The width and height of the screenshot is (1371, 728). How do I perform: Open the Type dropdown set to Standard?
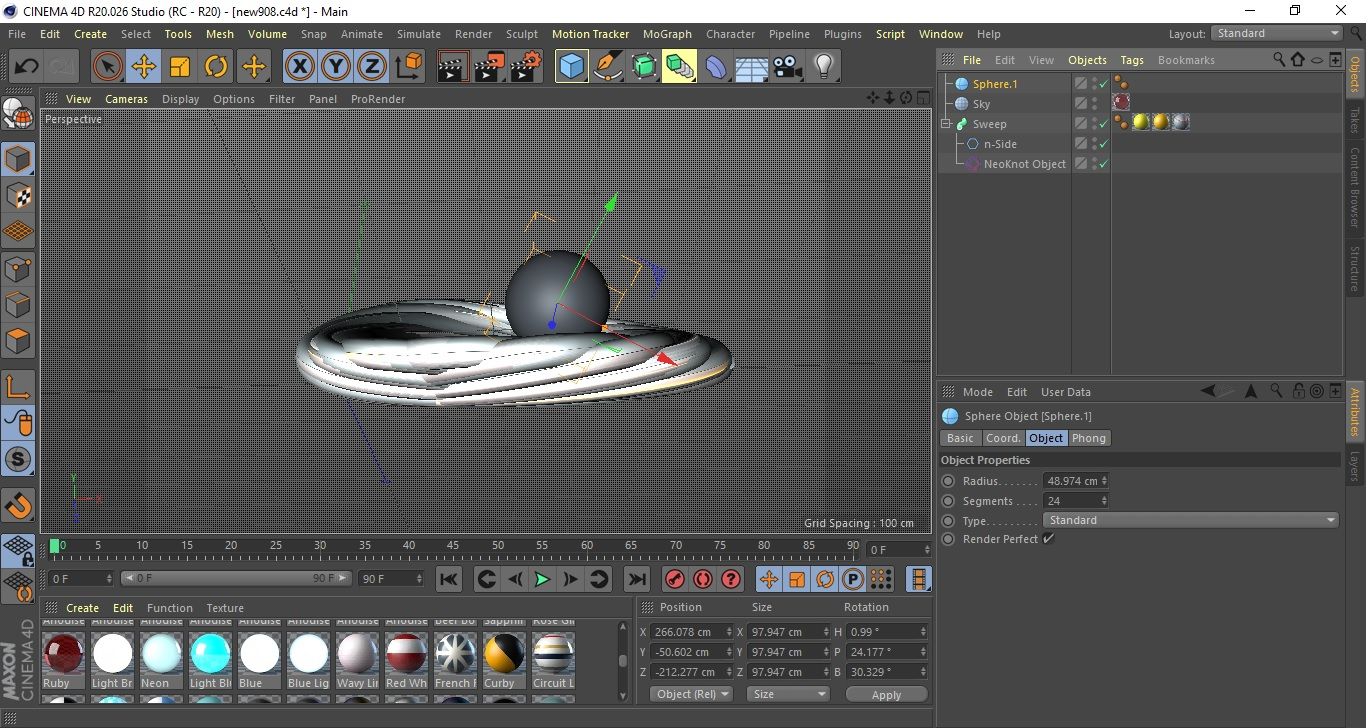coord(1190,520)
